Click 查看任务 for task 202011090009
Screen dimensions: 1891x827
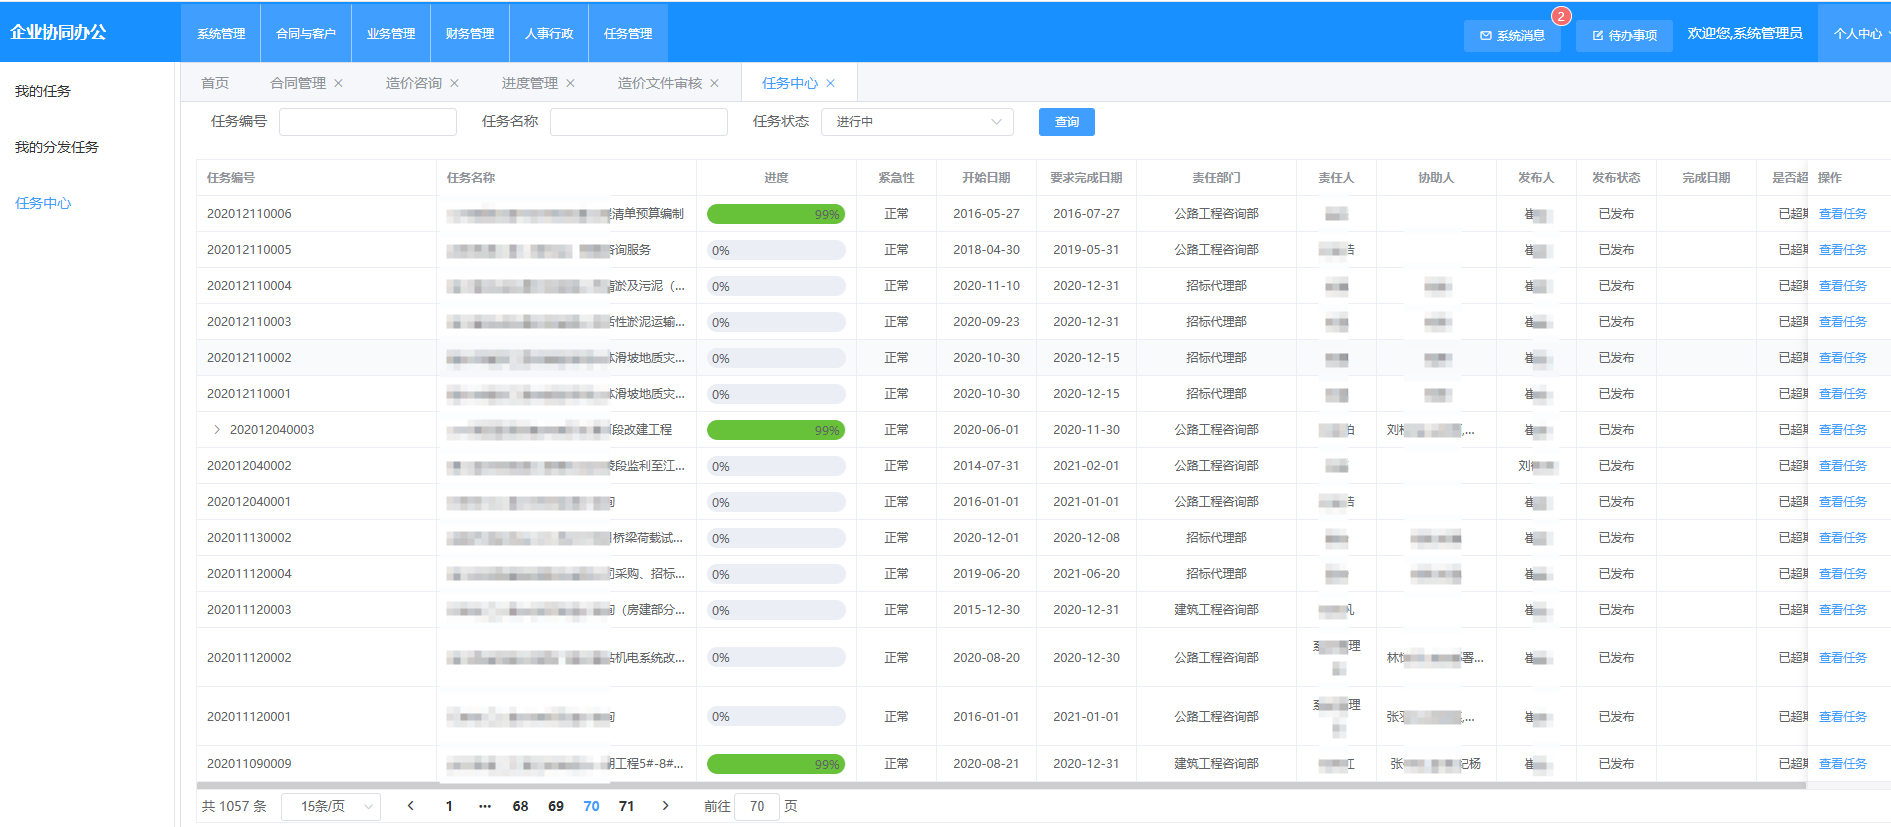tap(1843, 764)
